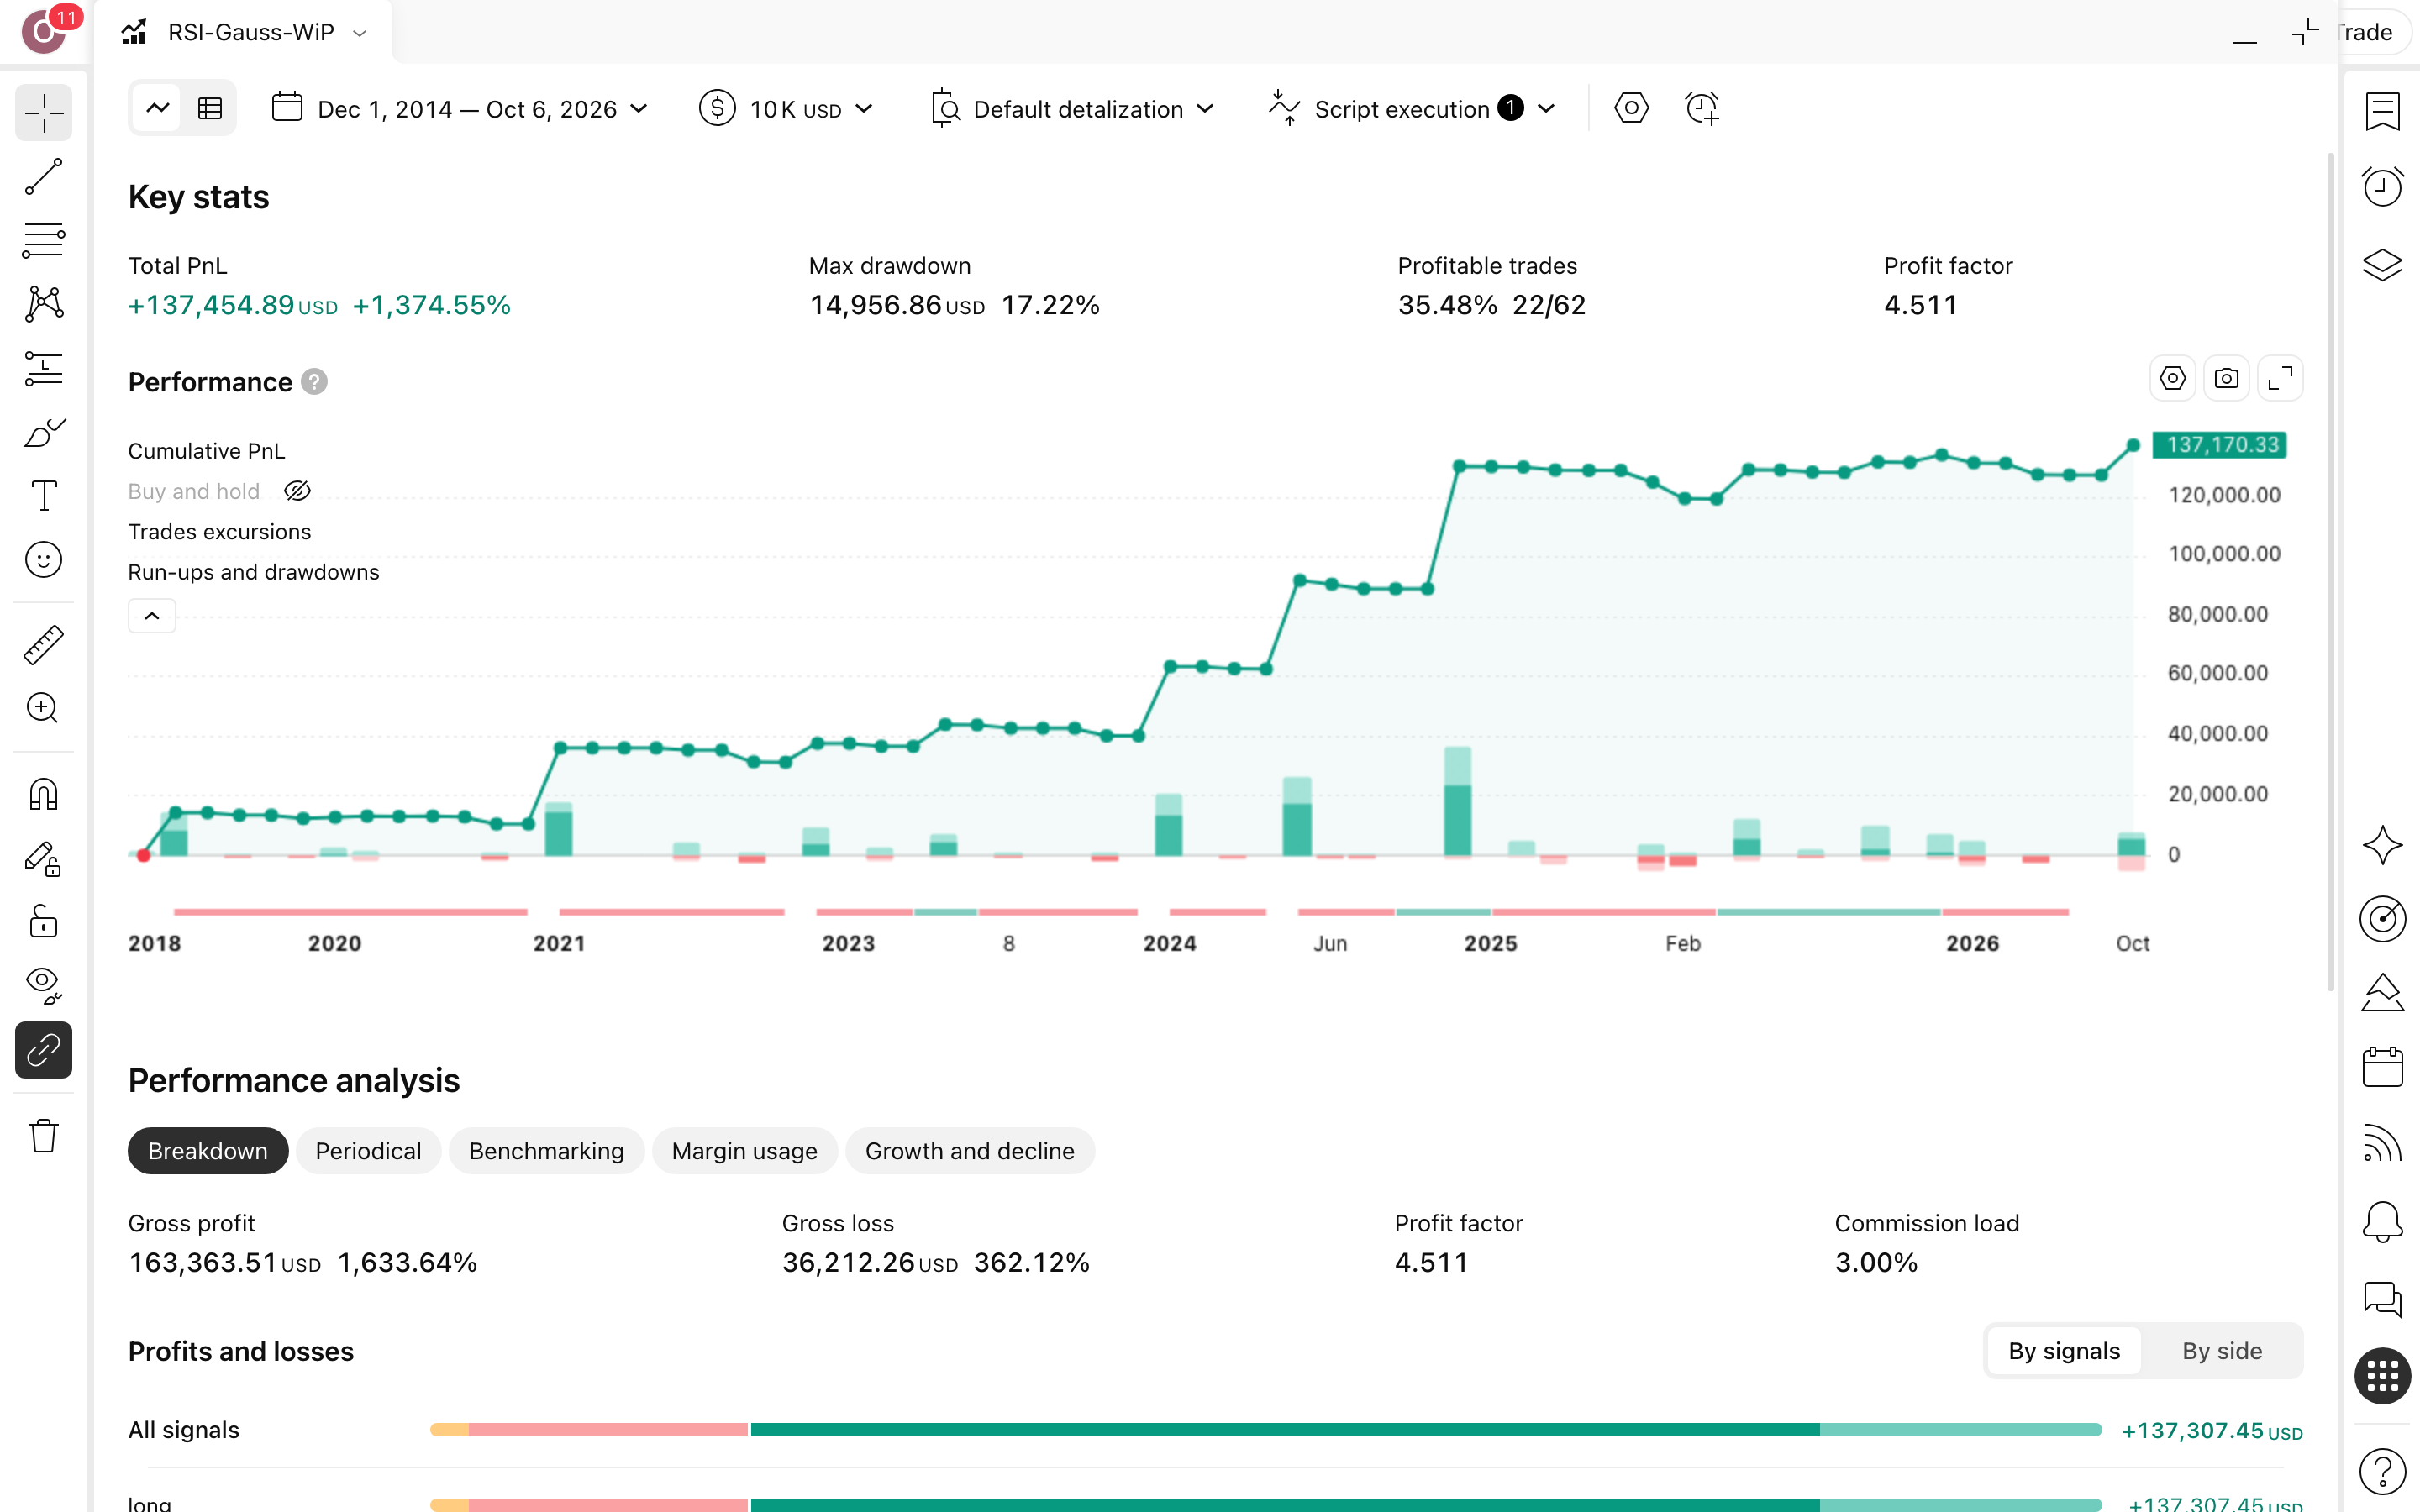Viewport: 2420px width, 1512px height.
Task: Select the ruler measure tool
Action: 44,644
